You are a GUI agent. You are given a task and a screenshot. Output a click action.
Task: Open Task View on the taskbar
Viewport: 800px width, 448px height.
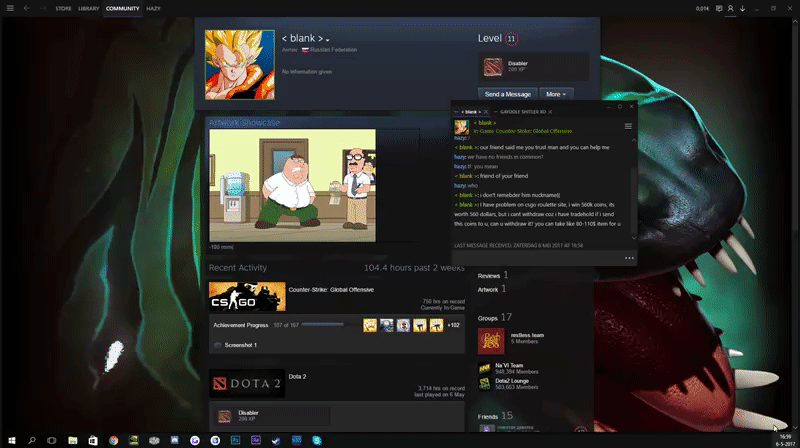point(52,440)
